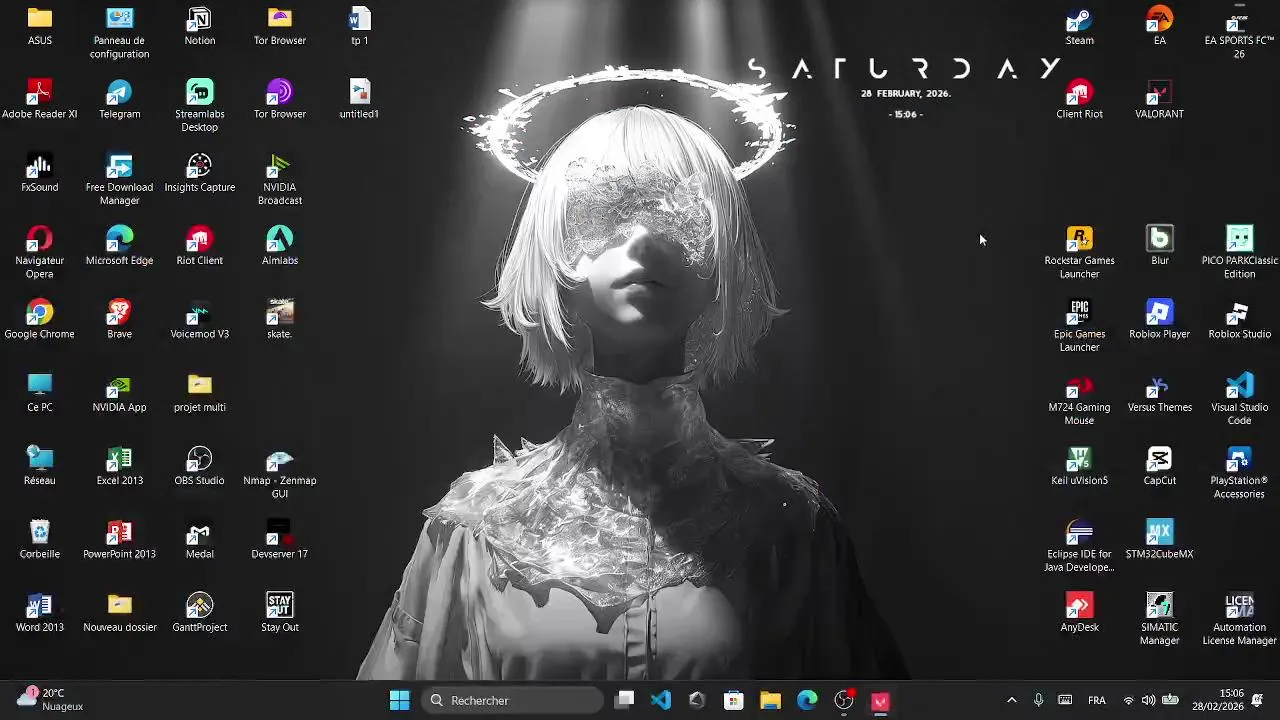Launch Insights Capture shortcut

199,173
